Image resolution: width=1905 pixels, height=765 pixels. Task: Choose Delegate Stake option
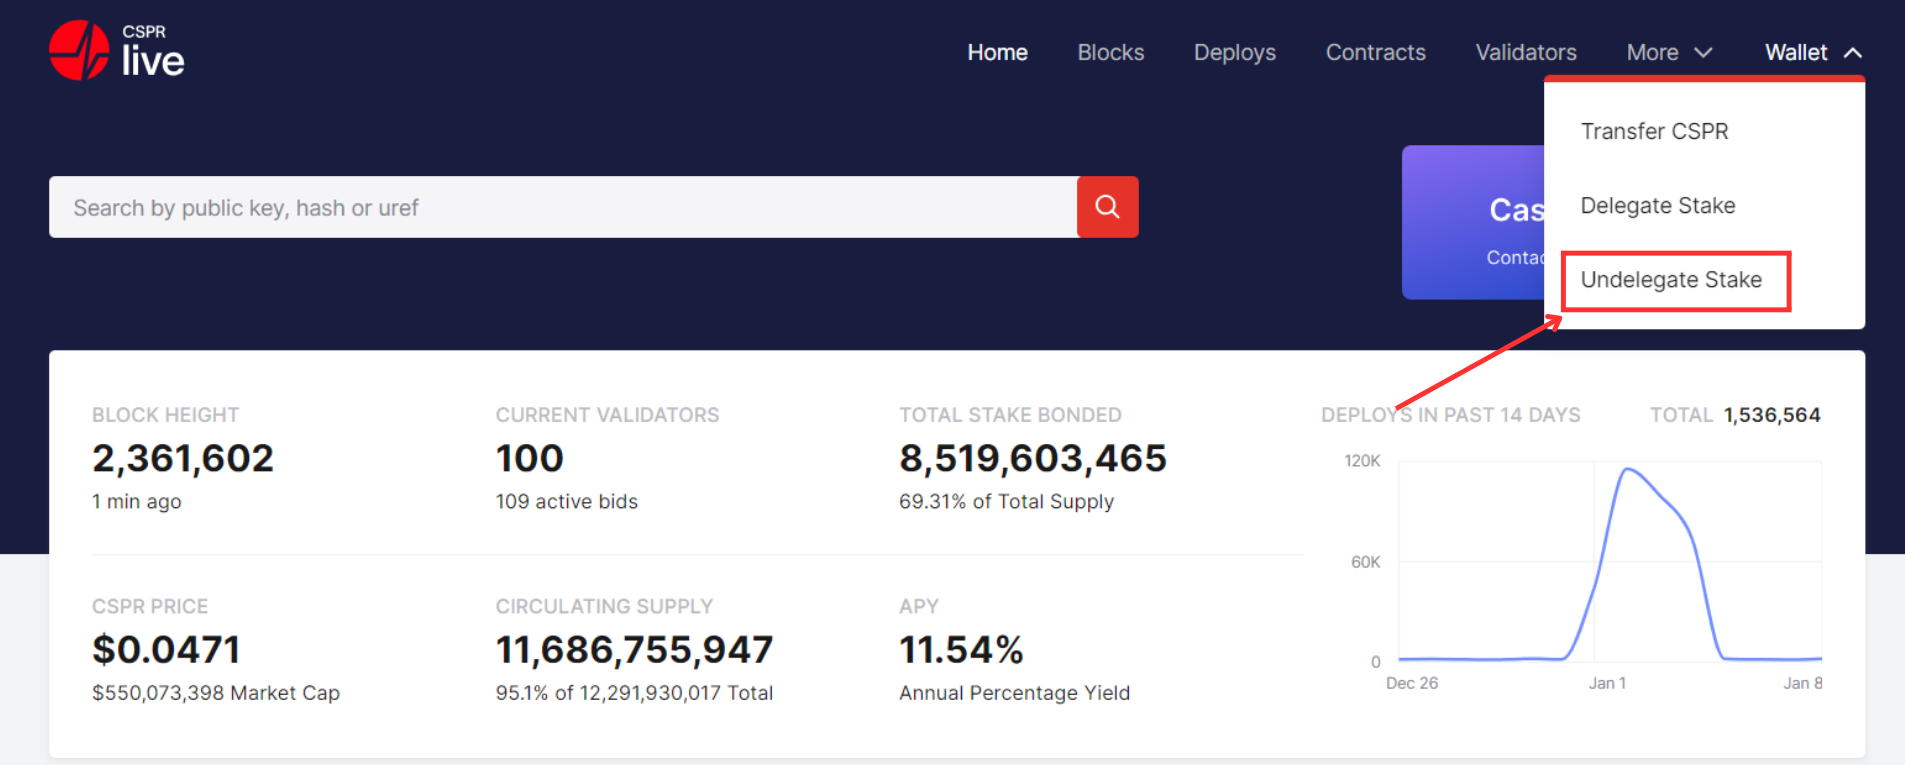[x=1657, y=206]
